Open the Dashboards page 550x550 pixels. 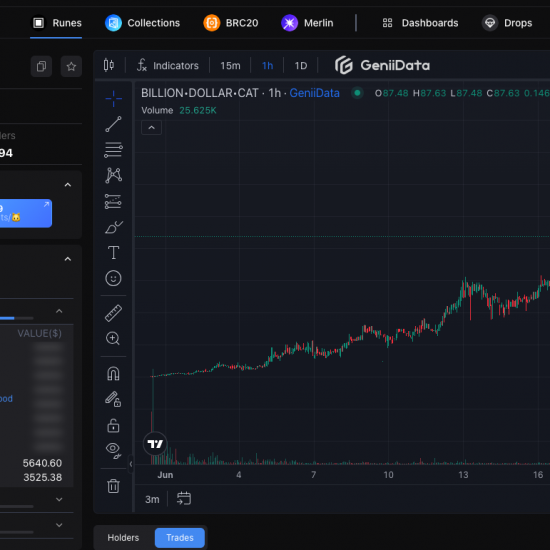(420, 23)
